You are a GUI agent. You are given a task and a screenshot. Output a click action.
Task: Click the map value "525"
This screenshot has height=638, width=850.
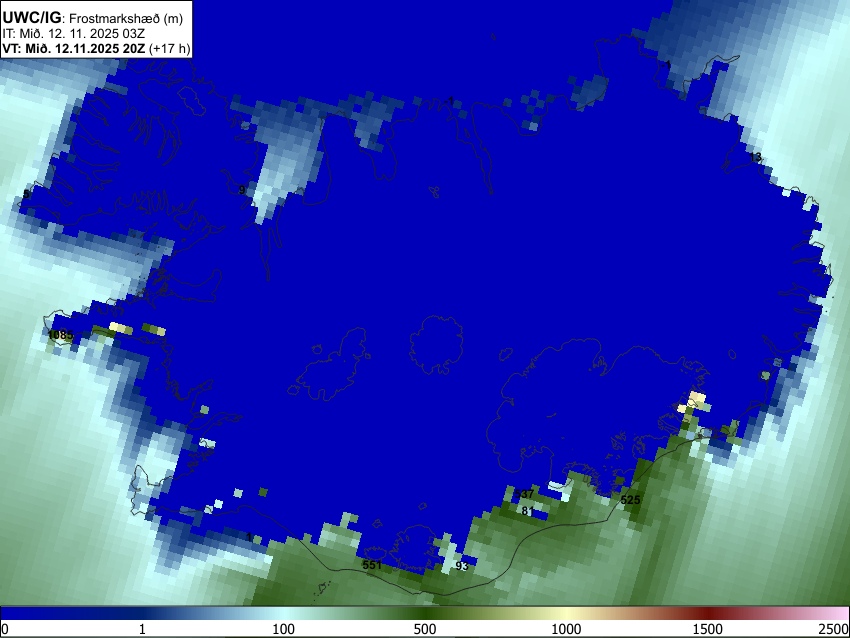pyautogui.click(x=630, y=500)
